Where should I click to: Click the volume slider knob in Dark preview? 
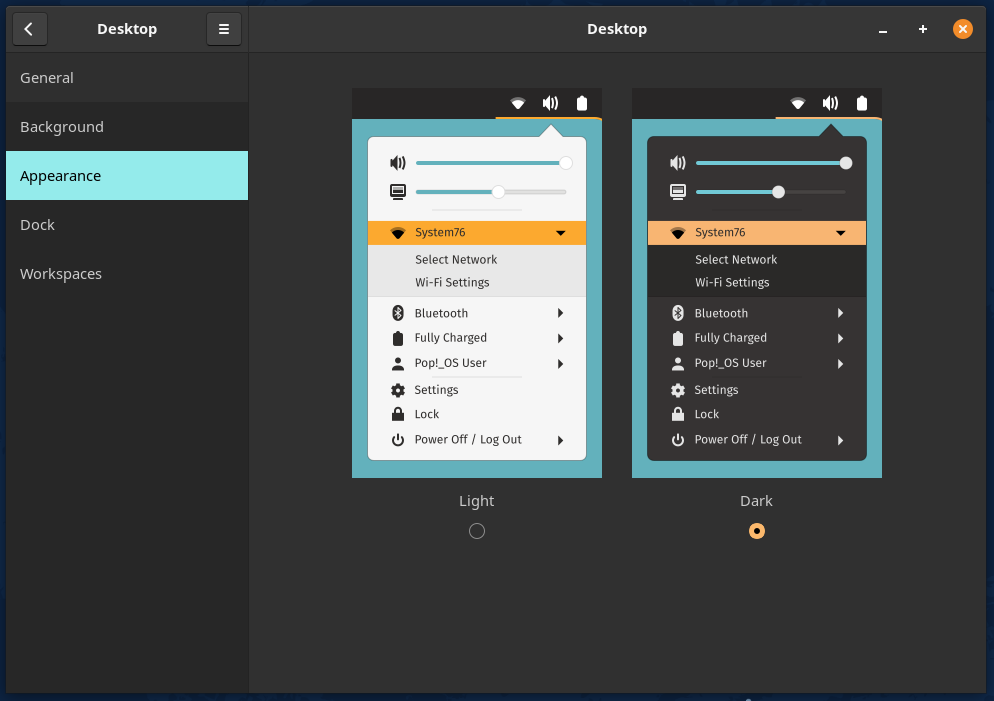click(x=846, y=163)
